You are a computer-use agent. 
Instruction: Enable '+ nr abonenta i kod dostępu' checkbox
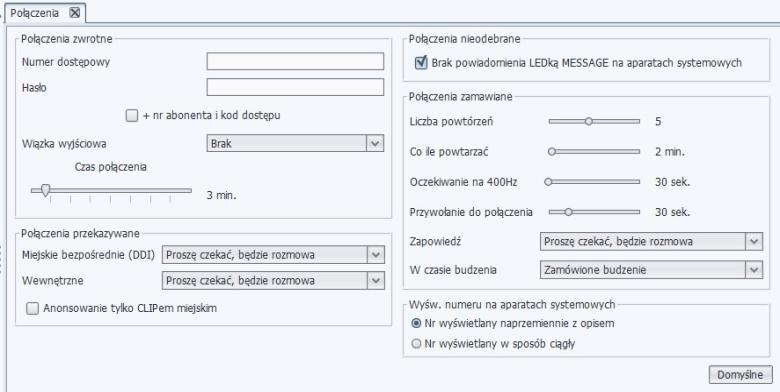point(132,115)
